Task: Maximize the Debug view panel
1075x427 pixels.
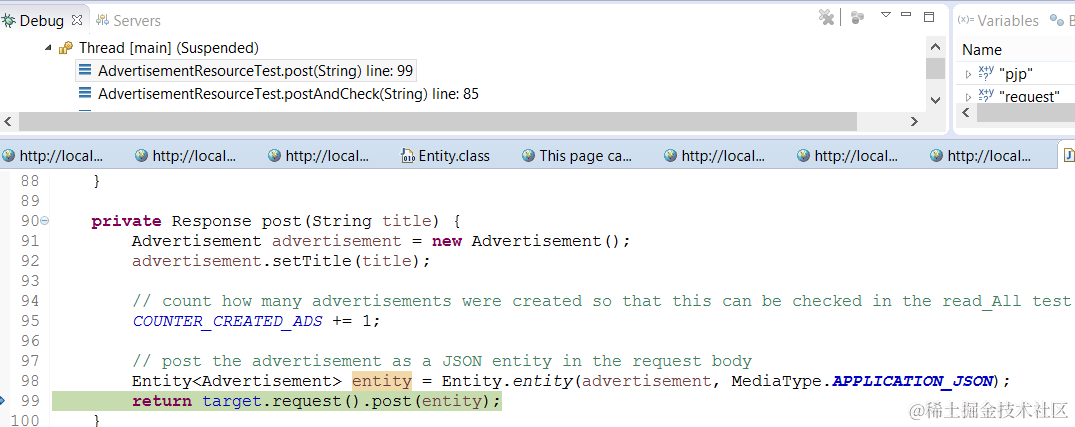Action: 929,16
